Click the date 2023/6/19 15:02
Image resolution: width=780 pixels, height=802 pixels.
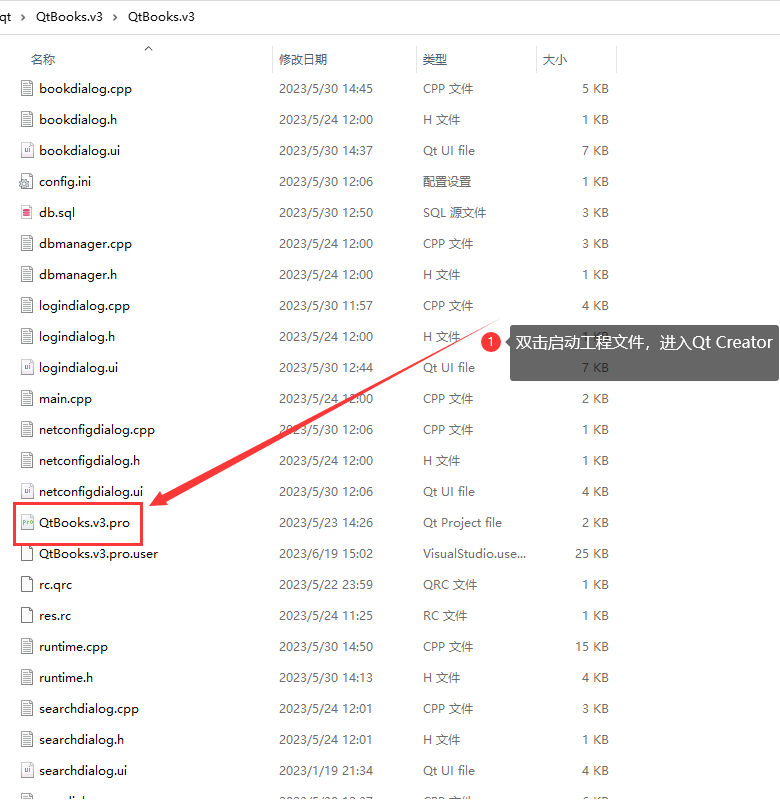326,553
